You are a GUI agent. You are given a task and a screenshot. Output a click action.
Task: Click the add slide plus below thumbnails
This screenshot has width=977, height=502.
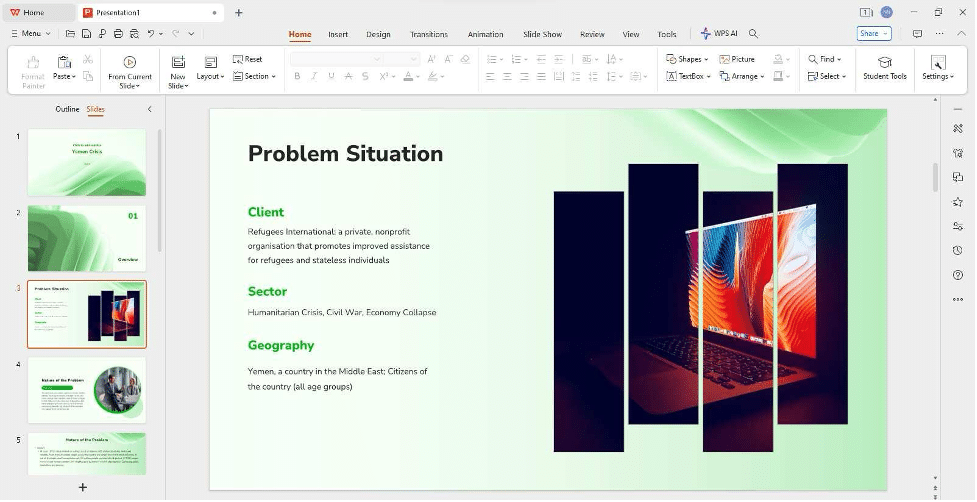83,487
